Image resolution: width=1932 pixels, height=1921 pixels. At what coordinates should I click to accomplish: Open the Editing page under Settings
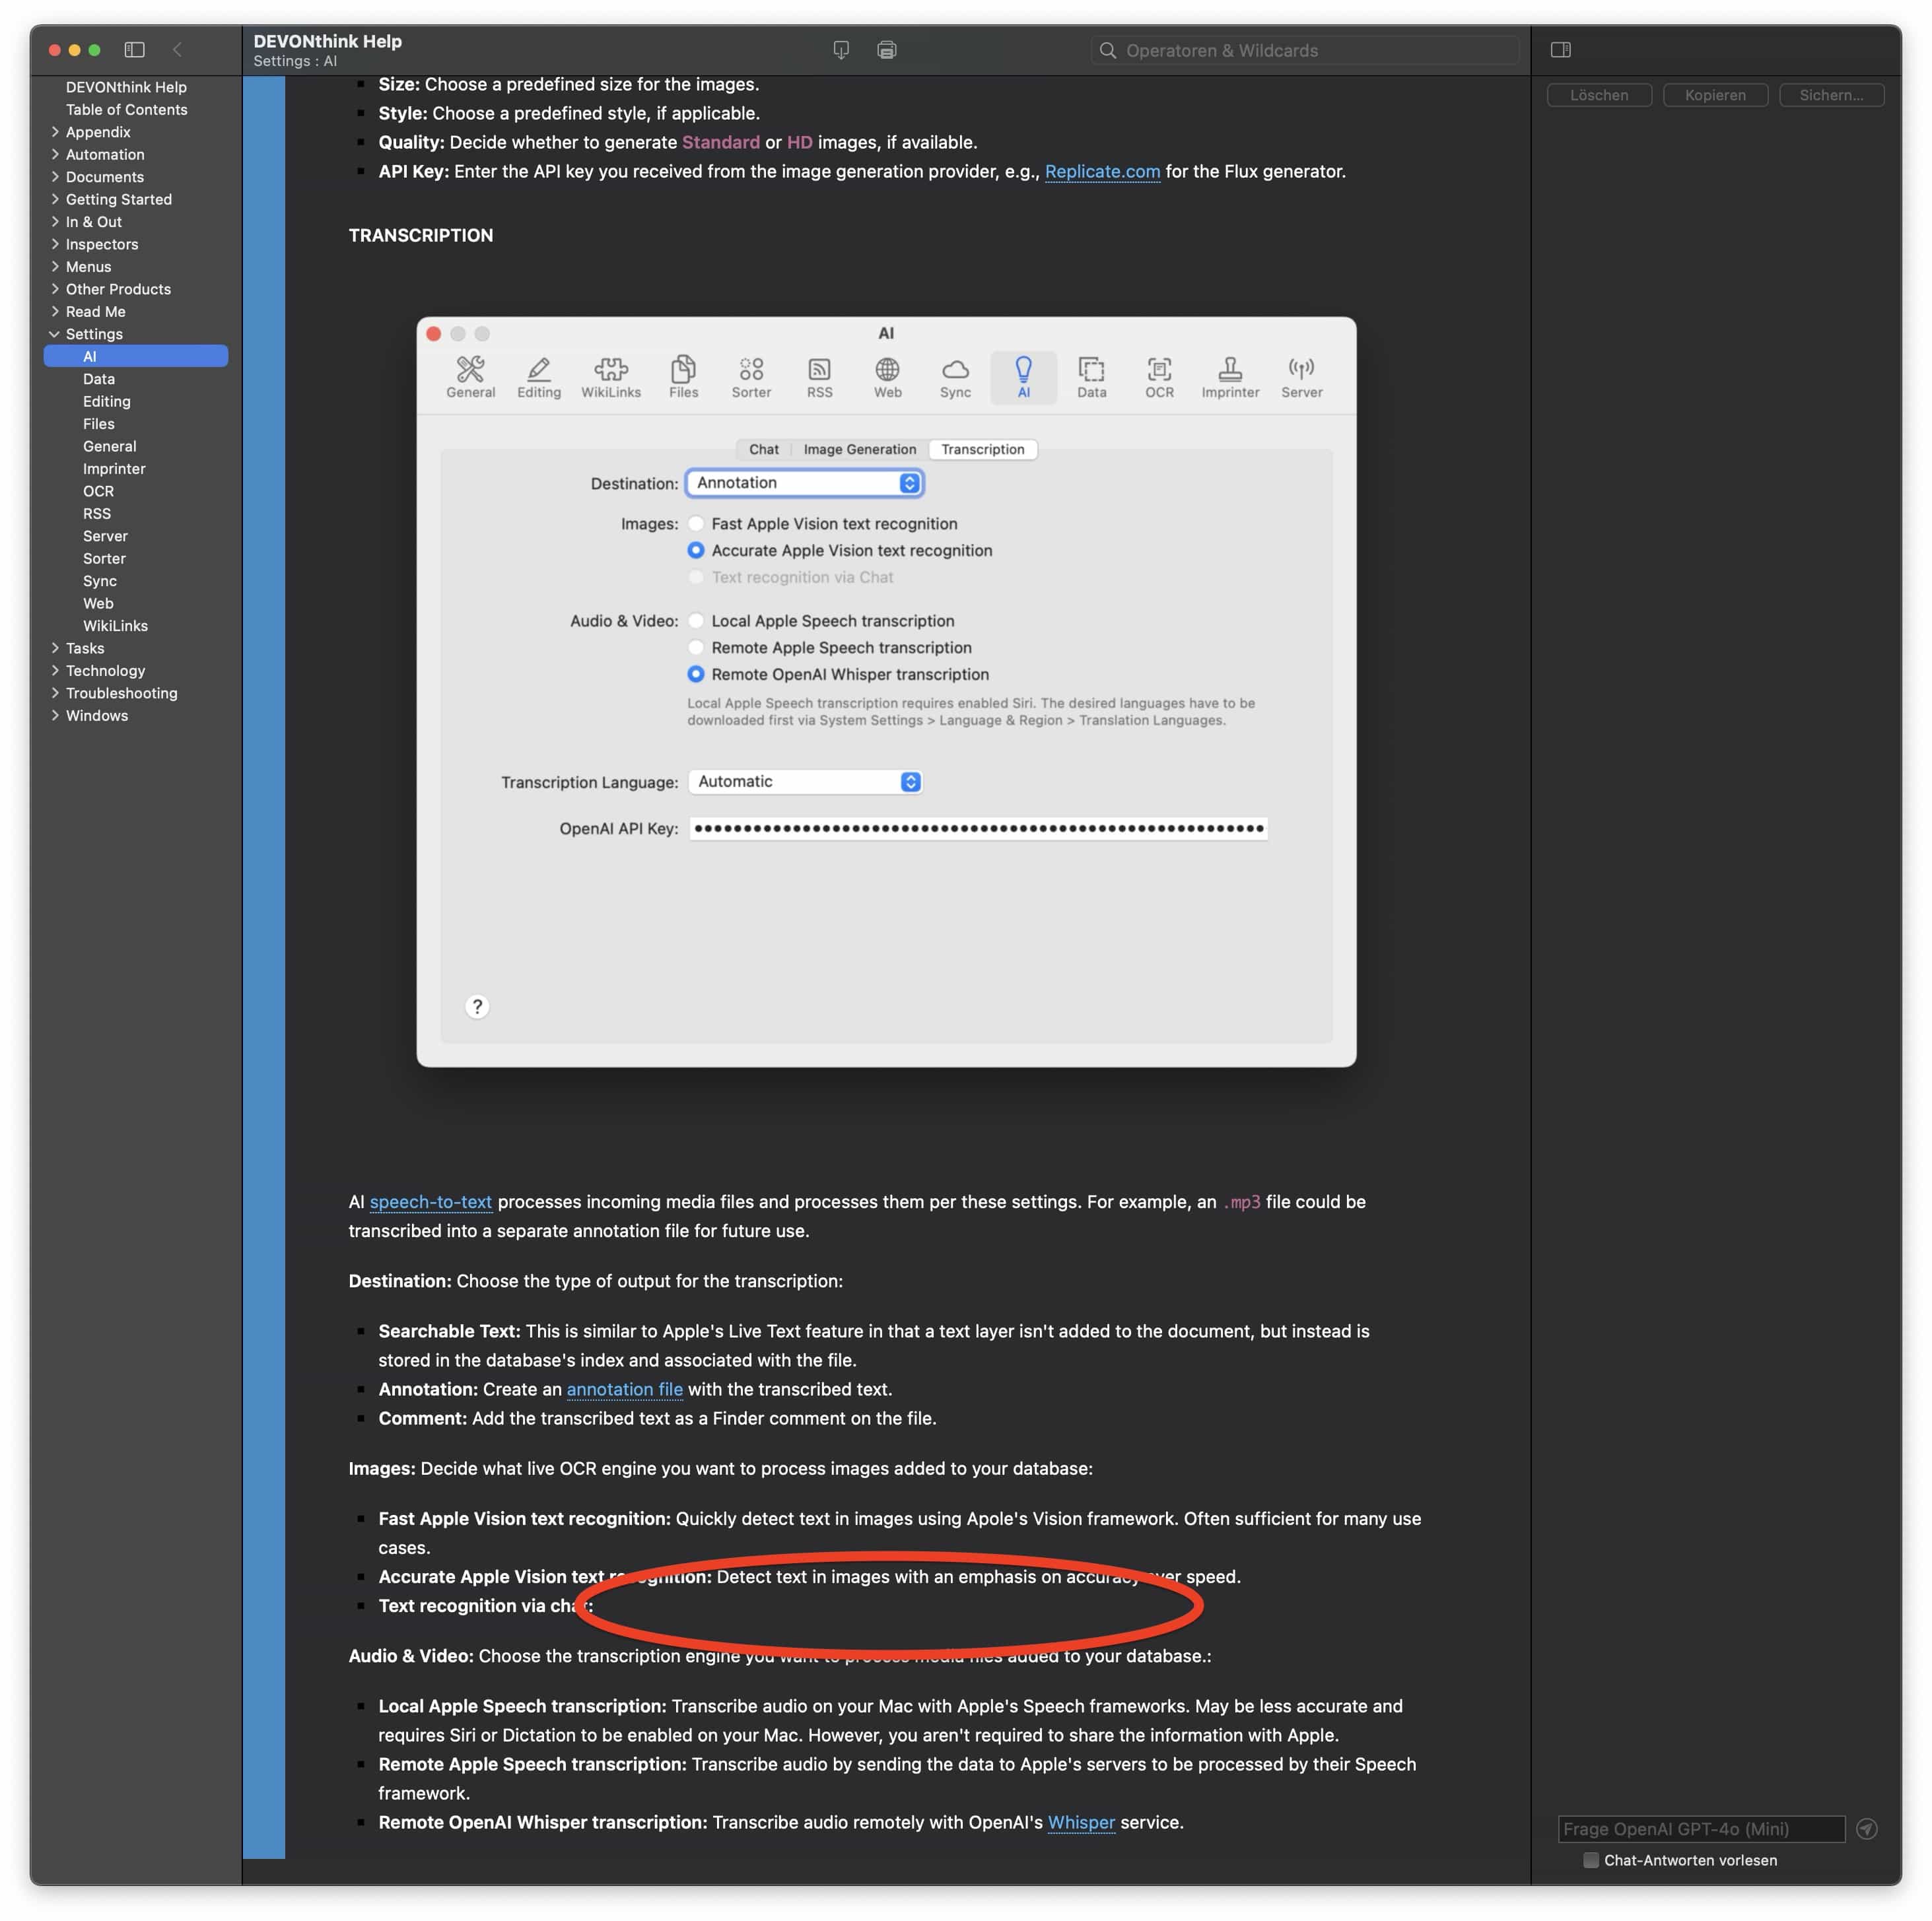(107, 401)
